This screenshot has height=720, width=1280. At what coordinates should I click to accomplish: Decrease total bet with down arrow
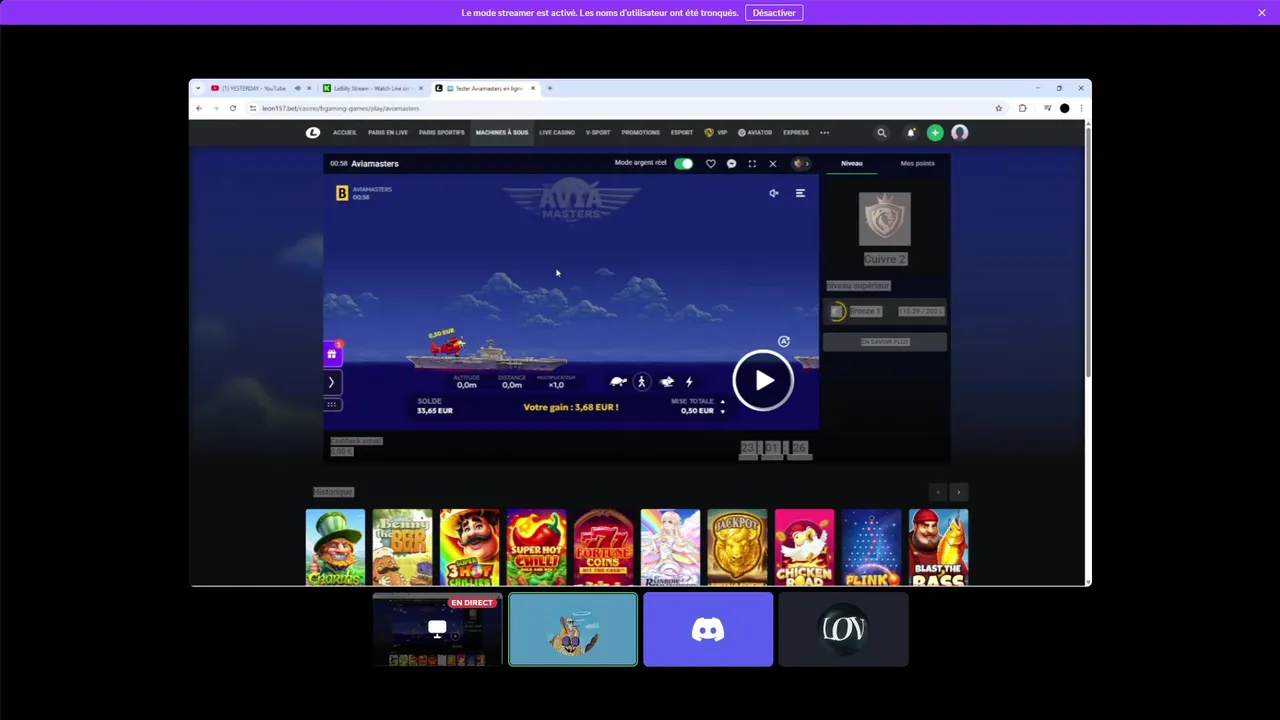click(x=722, y=411)
